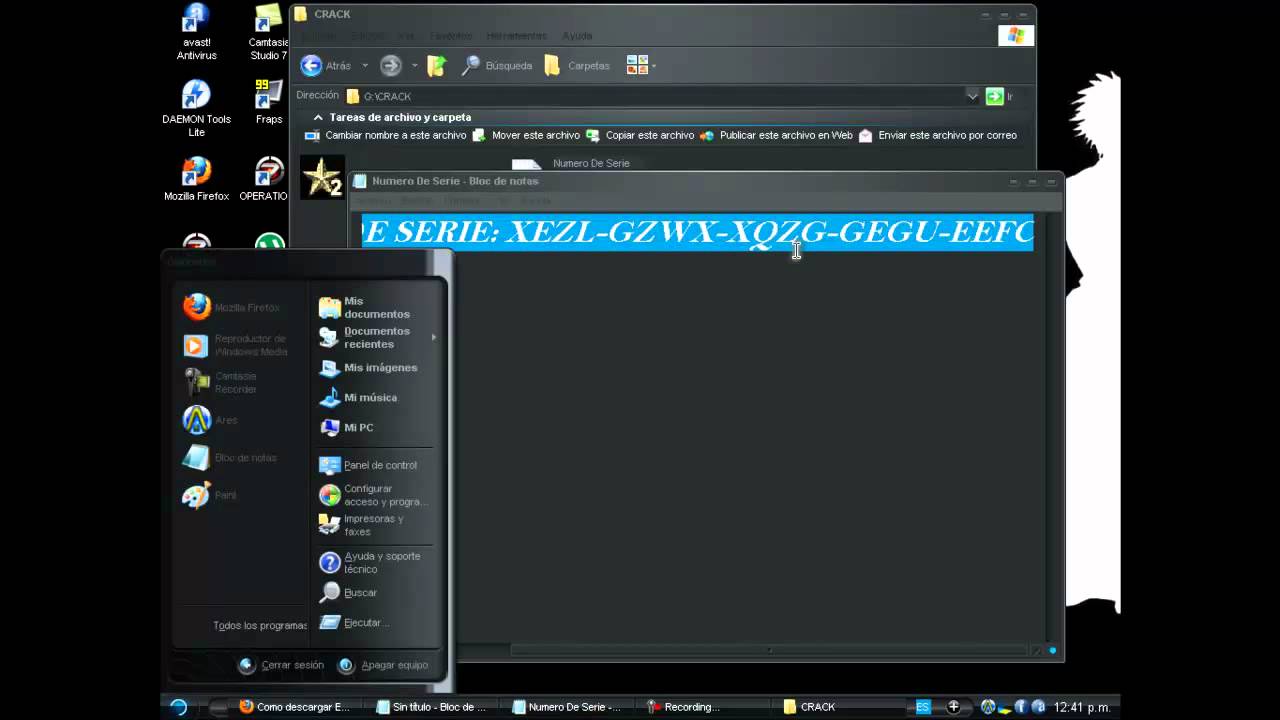Click the Start orb on taskbar
This screenshot has width=1280, height=720.
(x=179, y=707)
